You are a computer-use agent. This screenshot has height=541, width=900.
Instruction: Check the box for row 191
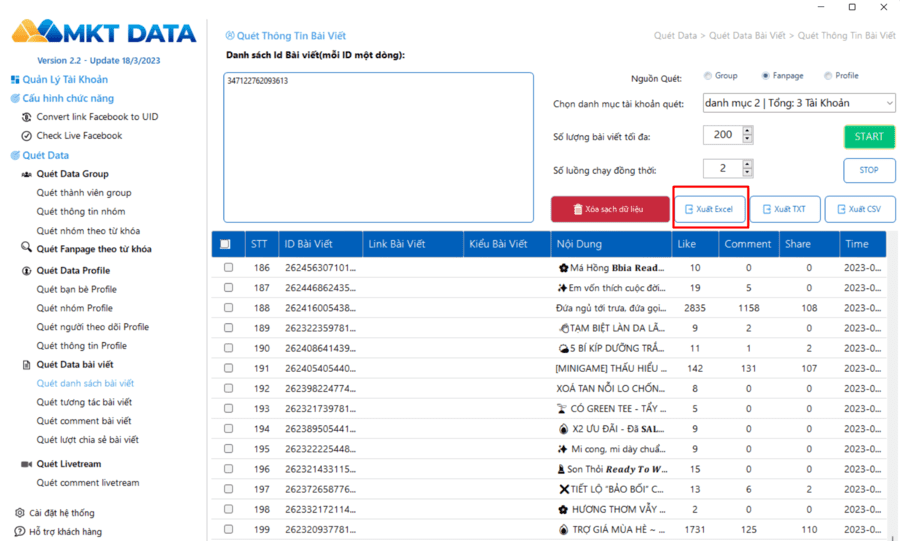tap(228, 368)
